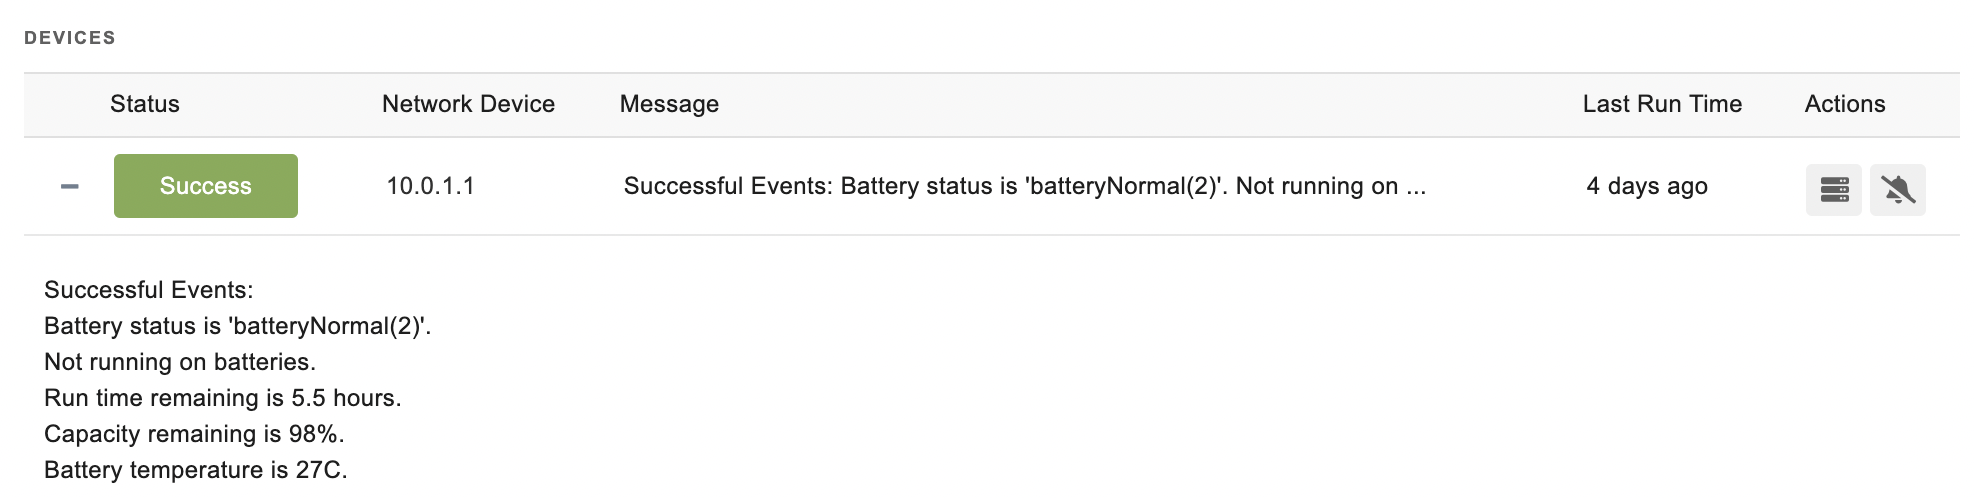1974x498 pixels.
Task: Click the DEVICES section heading
Action: point(70,38)
